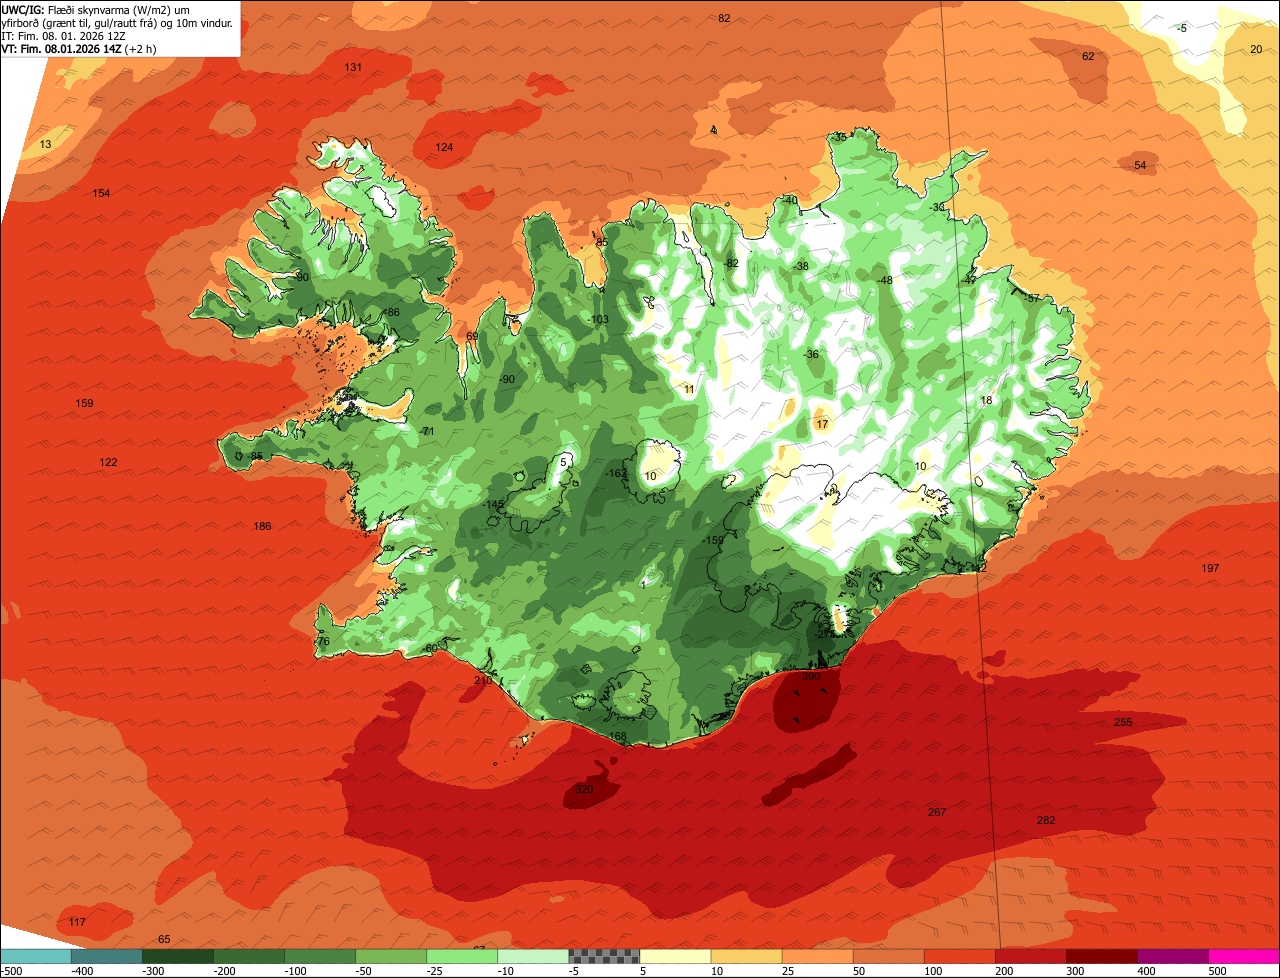Click the '122' value in the western sea
Screen dimensions: 1280x978
pos(108,463)
